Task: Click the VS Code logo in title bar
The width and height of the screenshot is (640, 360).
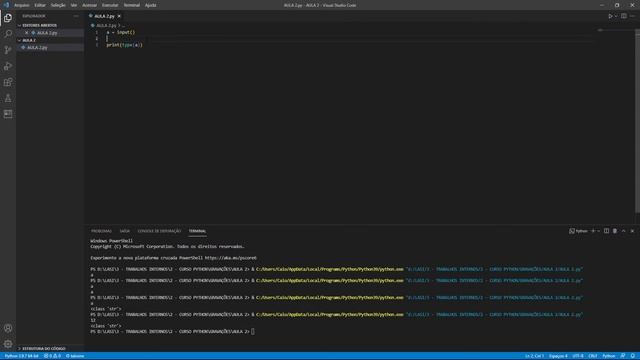Action: pos(6,5)
